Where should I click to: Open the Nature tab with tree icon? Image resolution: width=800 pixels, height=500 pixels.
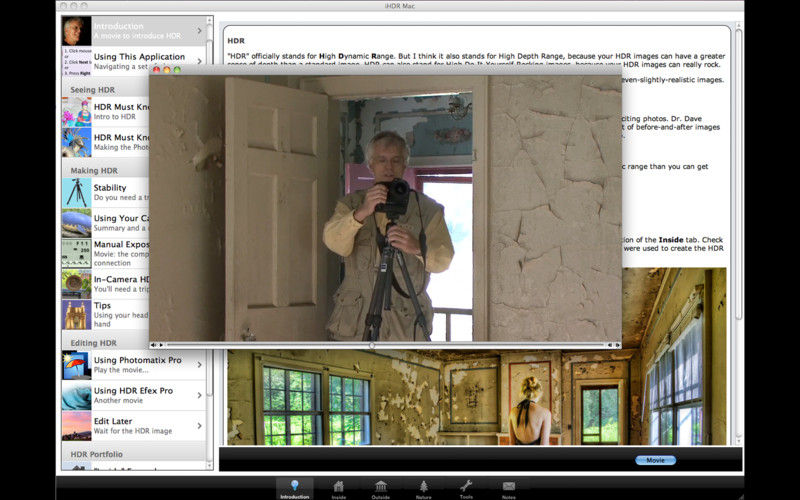423,489
